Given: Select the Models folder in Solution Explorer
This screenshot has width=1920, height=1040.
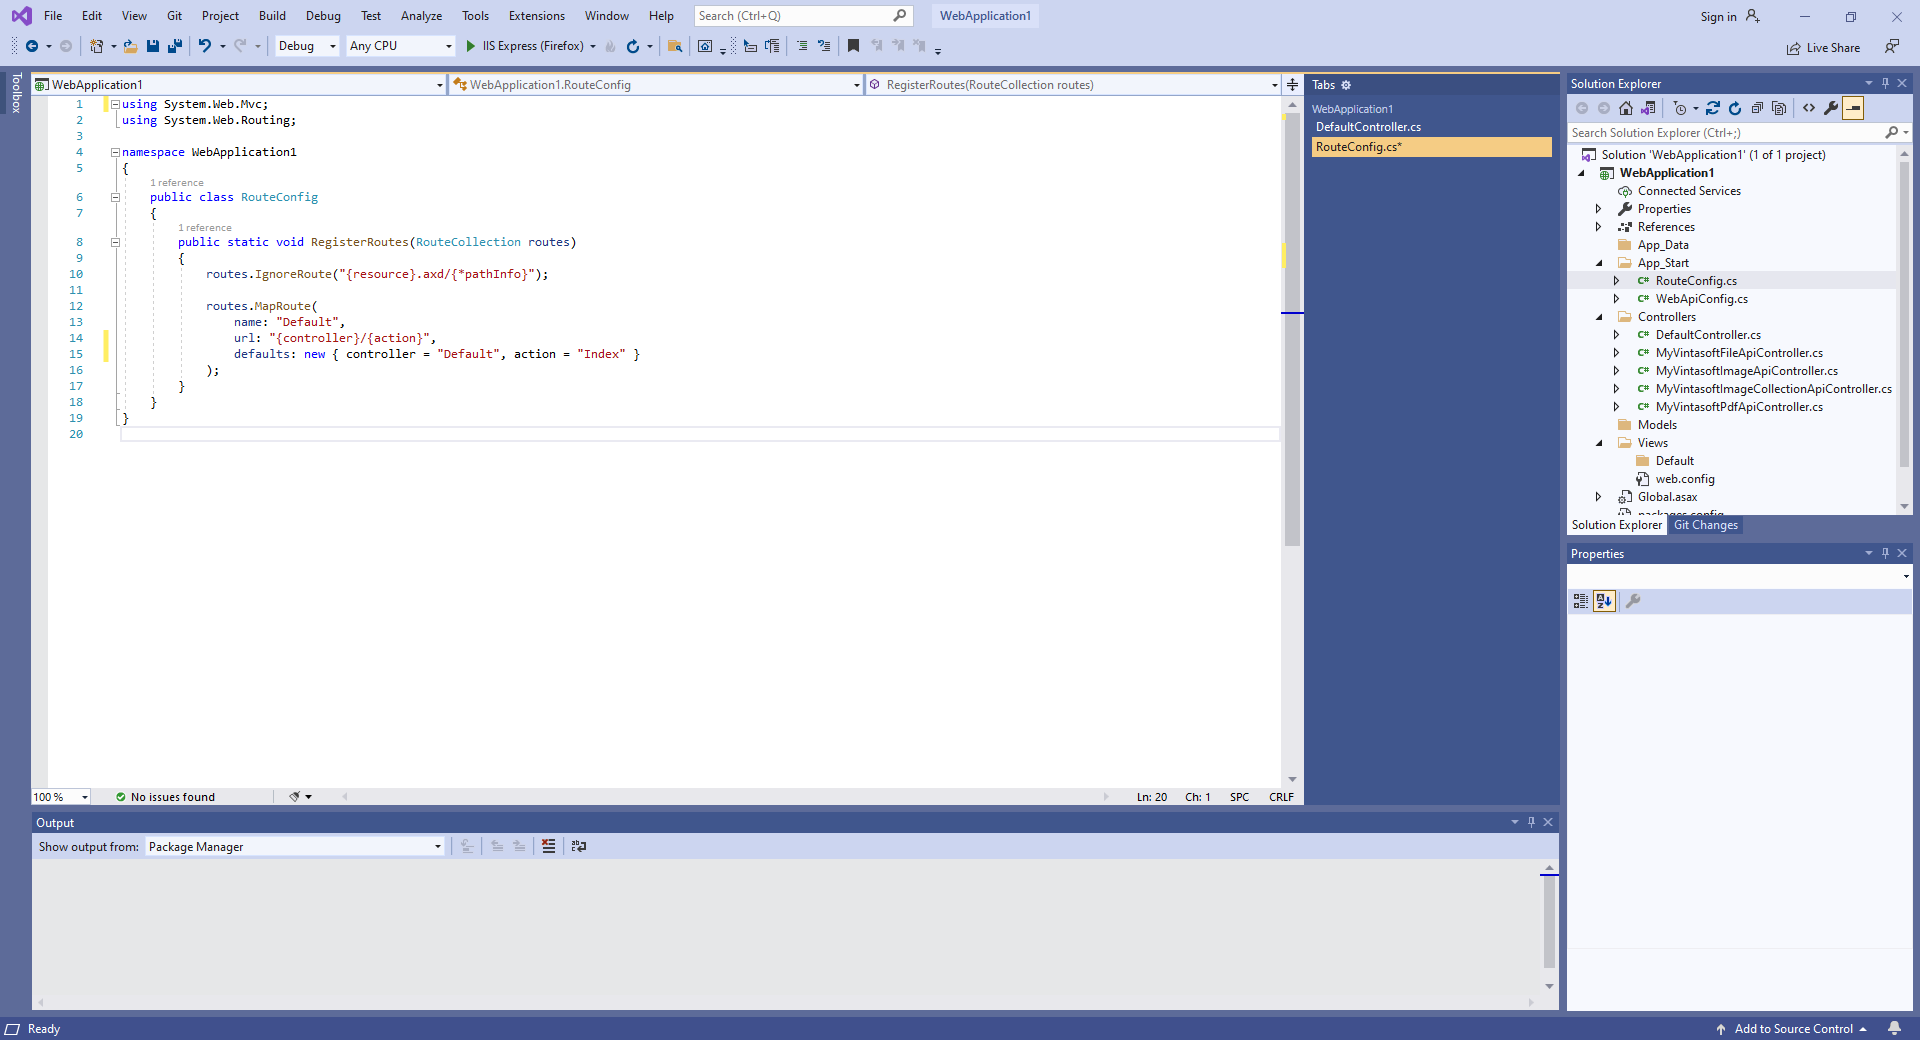Looking at the screenshot, I should point(1657,425).
